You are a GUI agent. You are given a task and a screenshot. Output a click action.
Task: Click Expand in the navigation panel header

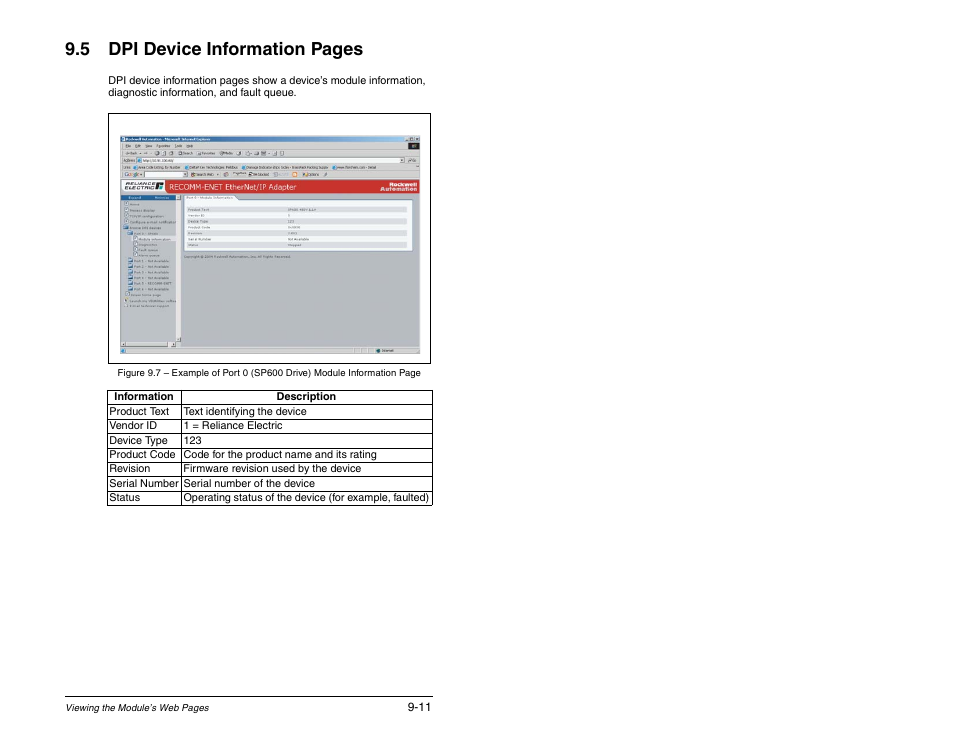click(134, 198)
